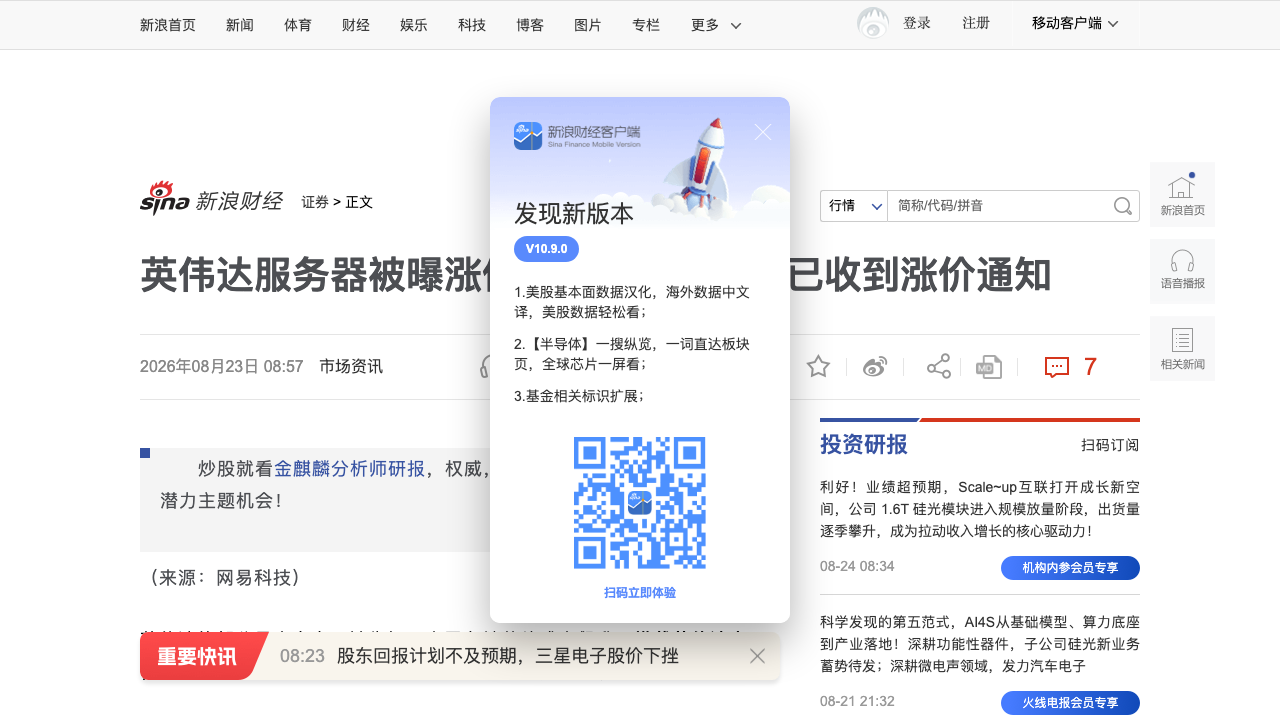Screen dimensions: 1280x720
Task: Open the 财经 nav item
Action: (356, 25)
